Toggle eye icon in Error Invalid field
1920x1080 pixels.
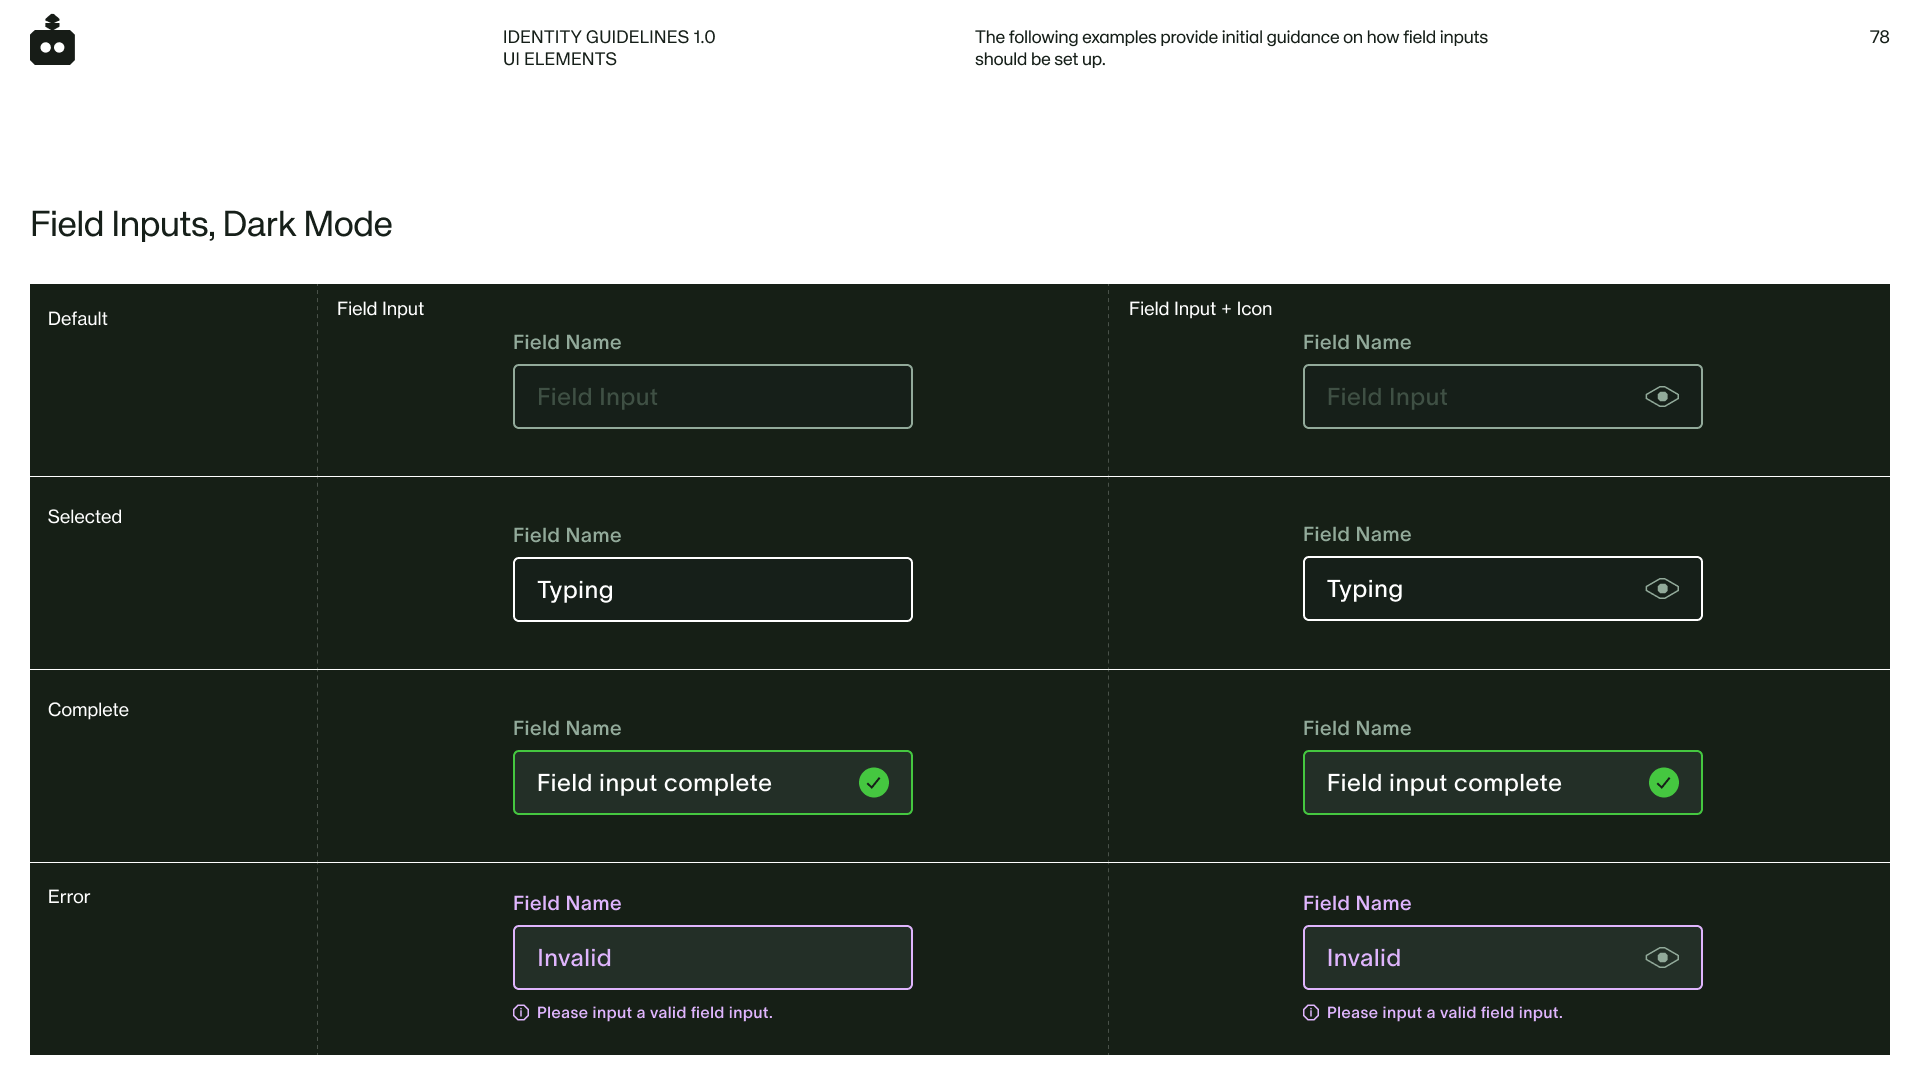[x=1662, y=958]
